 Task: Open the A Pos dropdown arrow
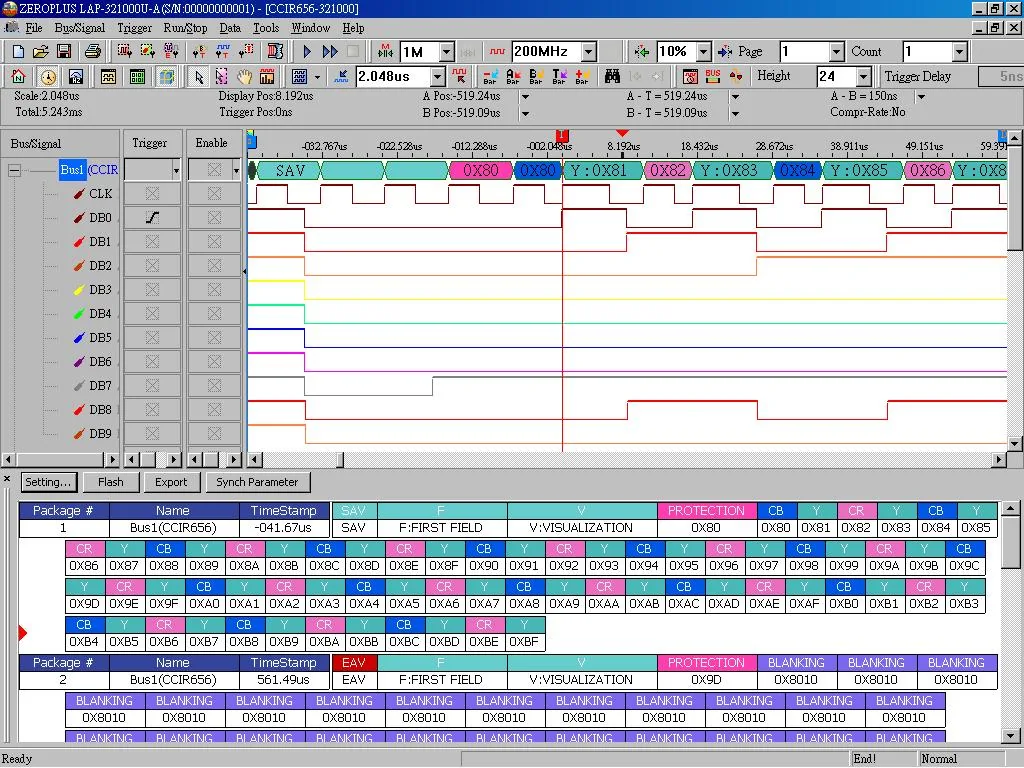click(x=524, y=97)
